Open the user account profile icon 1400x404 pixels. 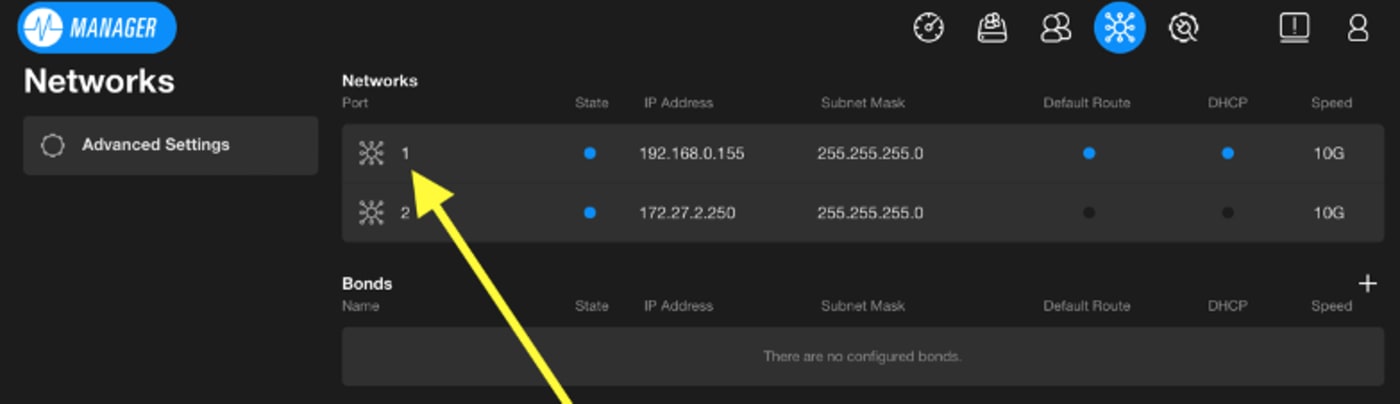click(1357, 28)
